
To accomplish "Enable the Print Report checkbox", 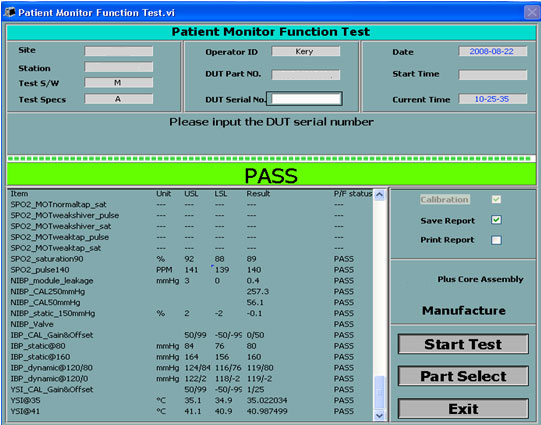I will click(x=496, y=240).
